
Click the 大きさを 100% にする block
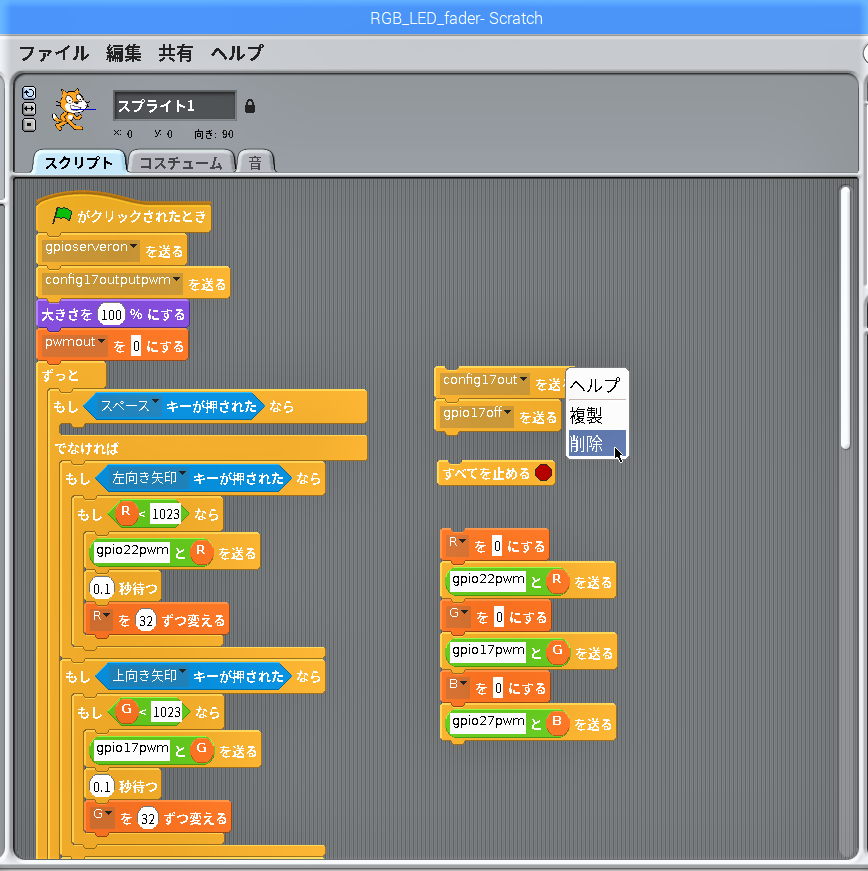point(113,314)
